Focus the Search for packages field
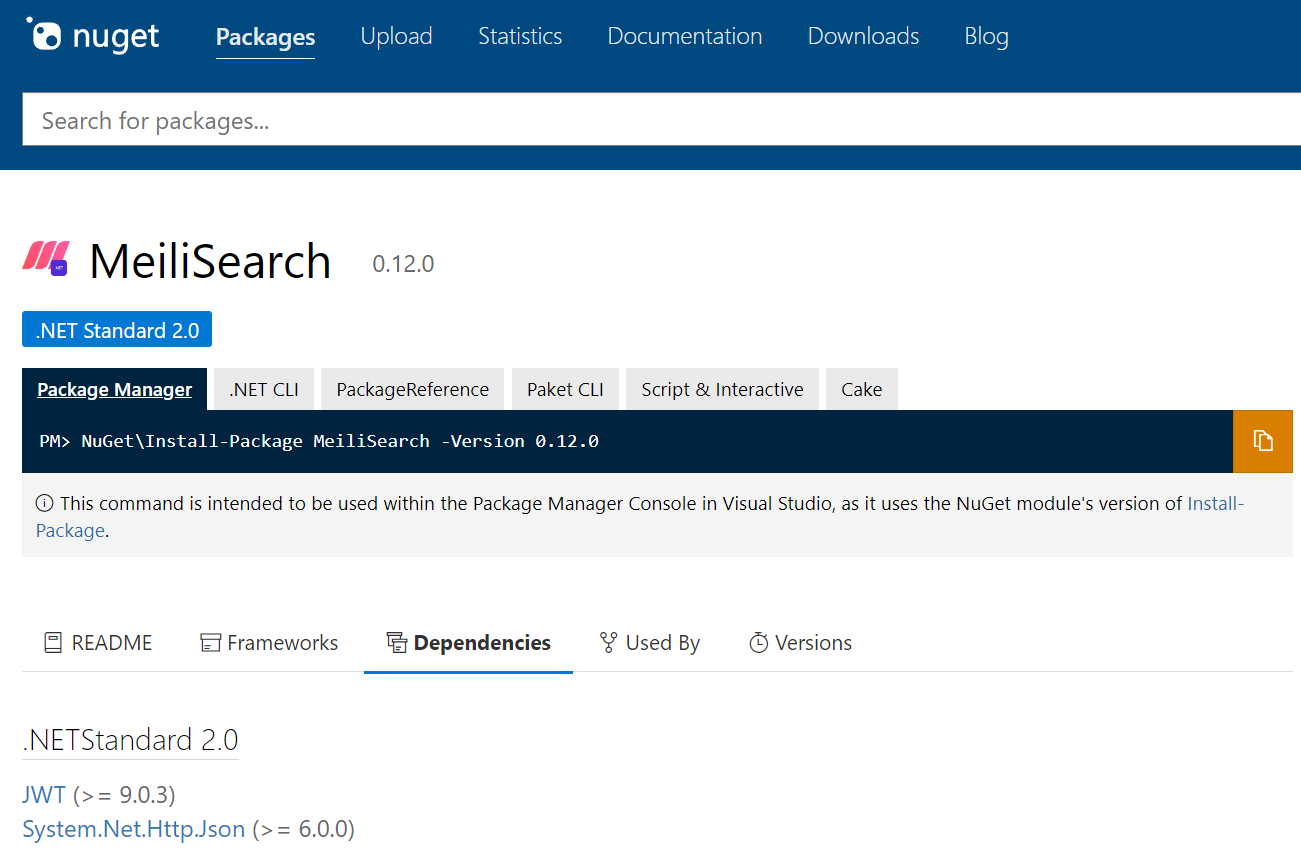The height and width of the screenshot is (866, 1301). [661, 121]
